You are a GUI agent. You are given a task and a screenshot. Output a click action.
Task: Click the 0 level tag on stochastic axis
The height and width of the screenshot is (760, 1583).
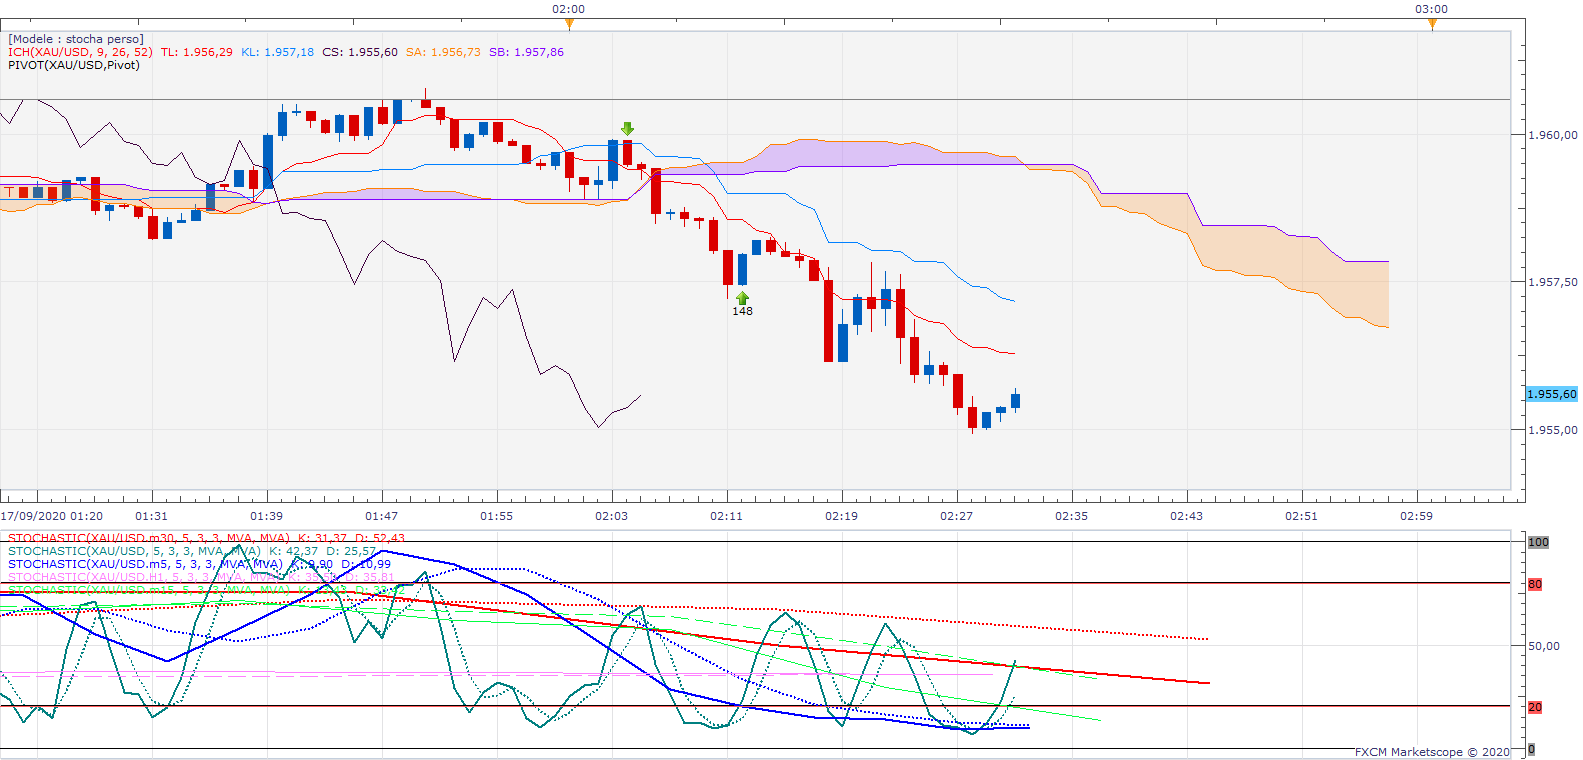[x=1531, y=749]
